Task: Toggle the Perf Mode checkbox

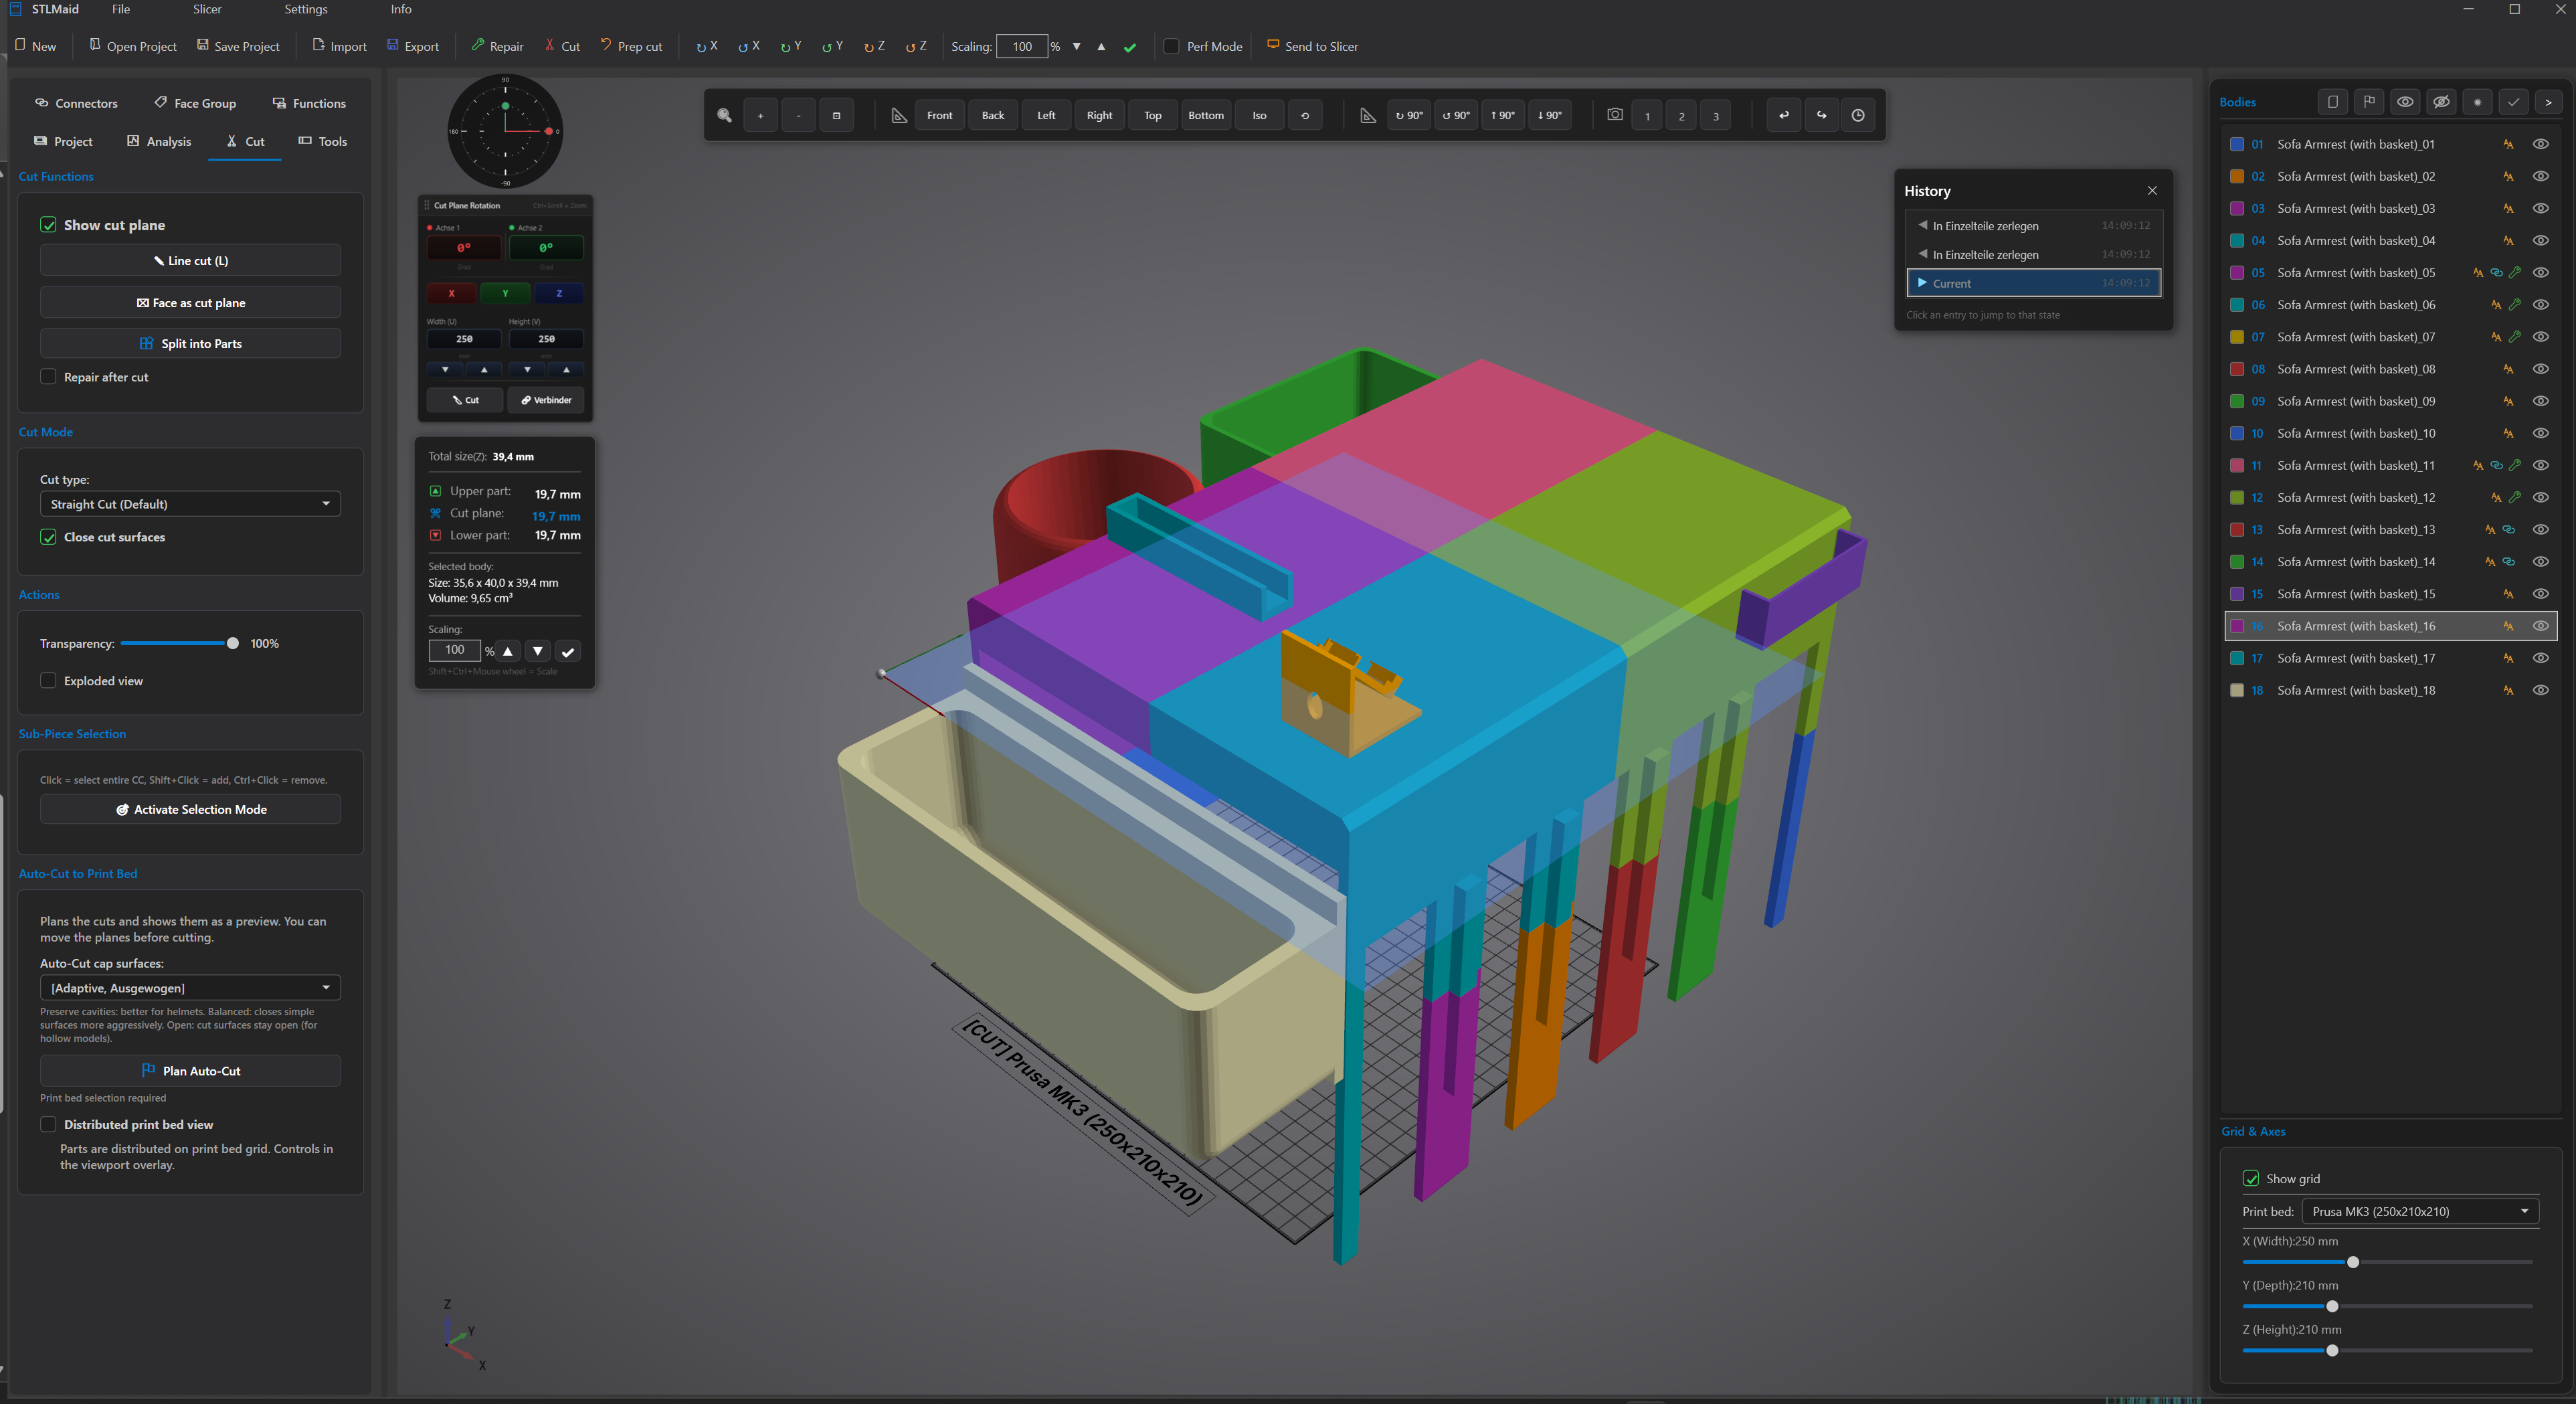Action: pyautogui.click(x=1171, y=46)
